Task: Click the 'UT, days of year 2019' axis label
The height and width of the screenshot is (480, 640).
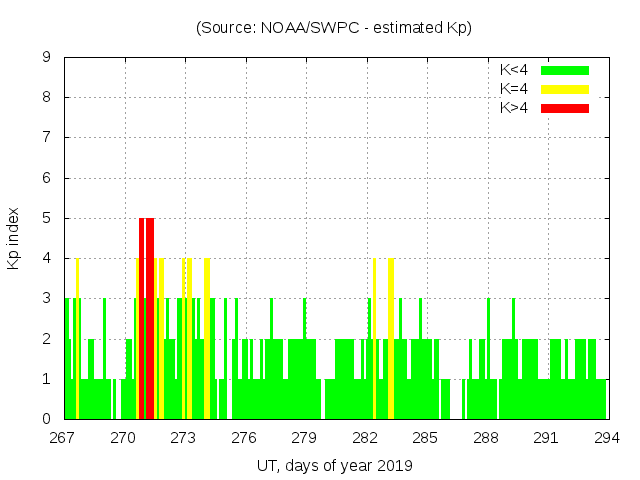Action: click(x=334, y=465)
